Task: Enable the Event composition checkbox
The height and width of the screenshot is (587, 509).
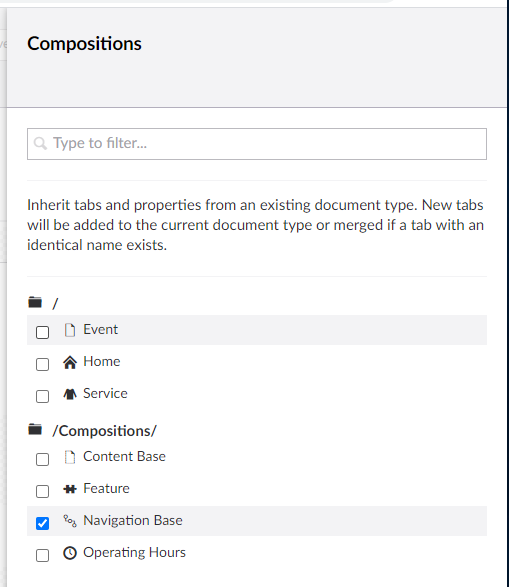Action: 42,332
